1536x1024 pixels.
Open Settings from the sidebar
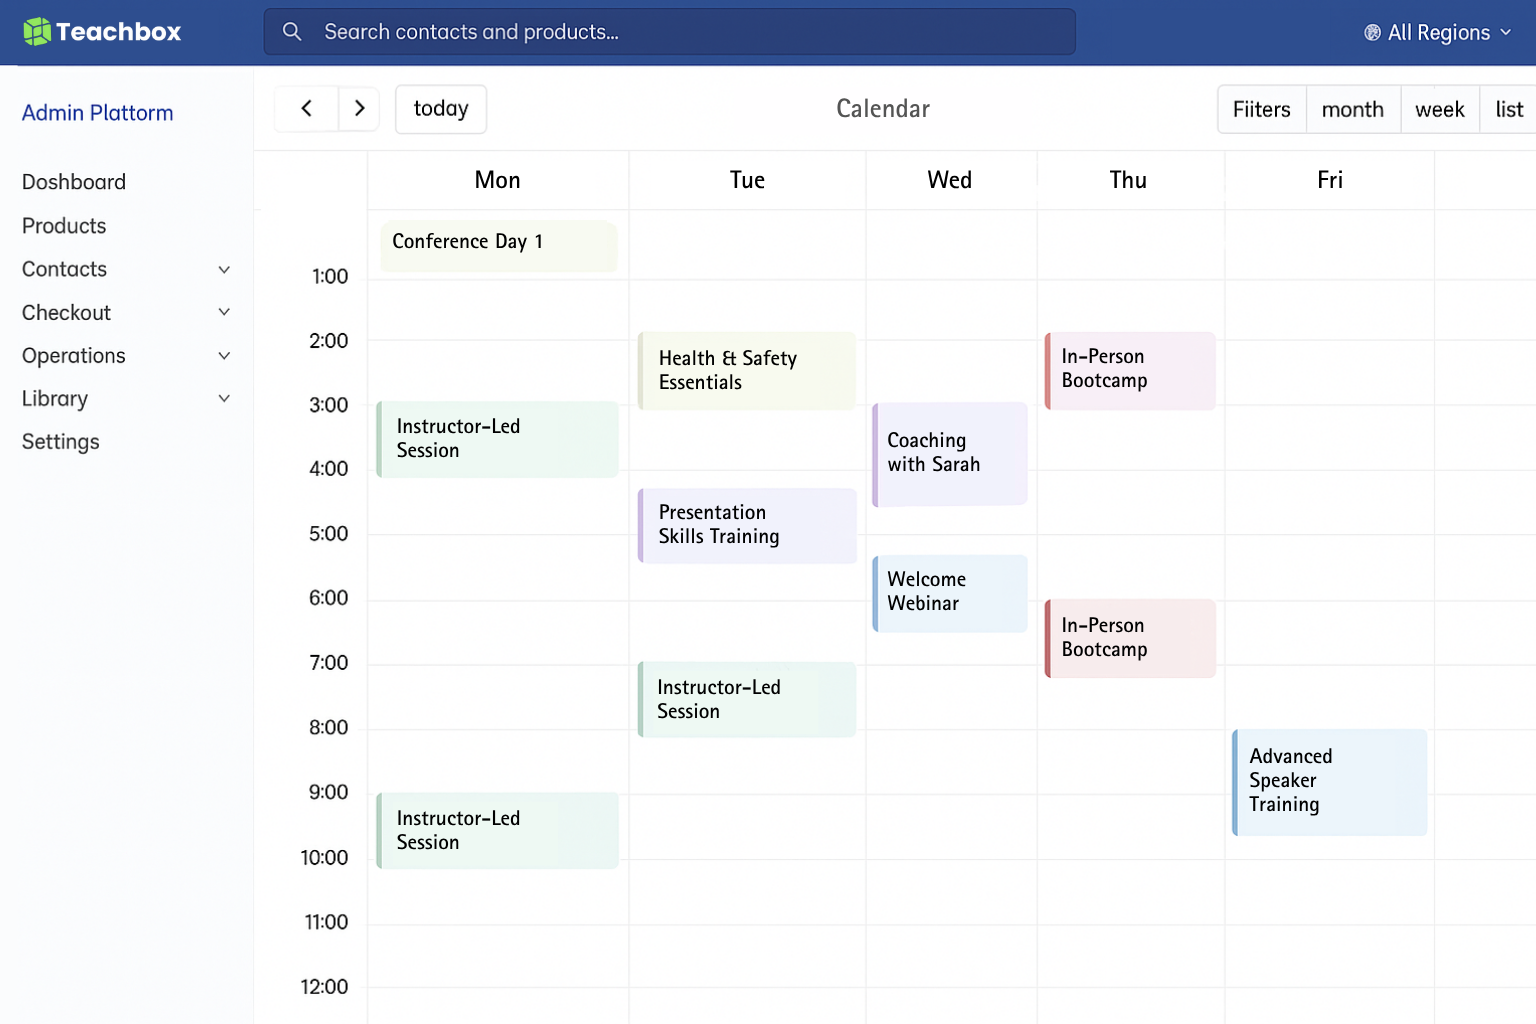pos(60,441)
